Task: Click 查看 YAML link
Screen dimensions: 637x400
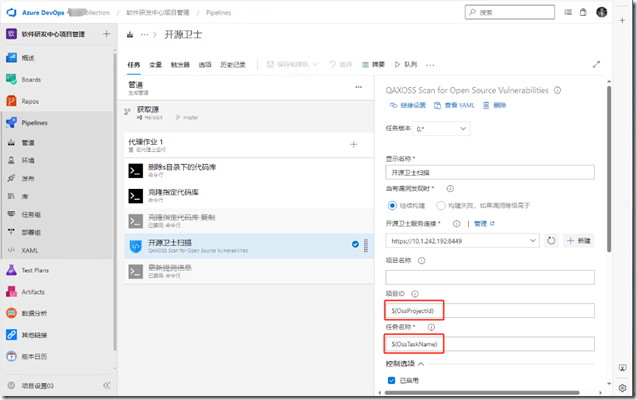Action: pos(454,105)
